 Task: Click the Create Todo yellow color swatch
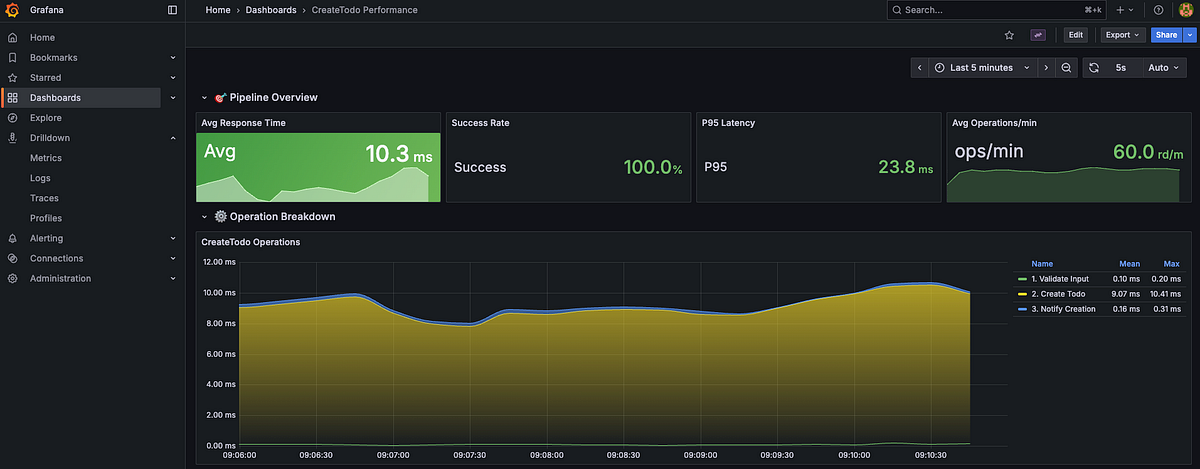(1021, 294)
